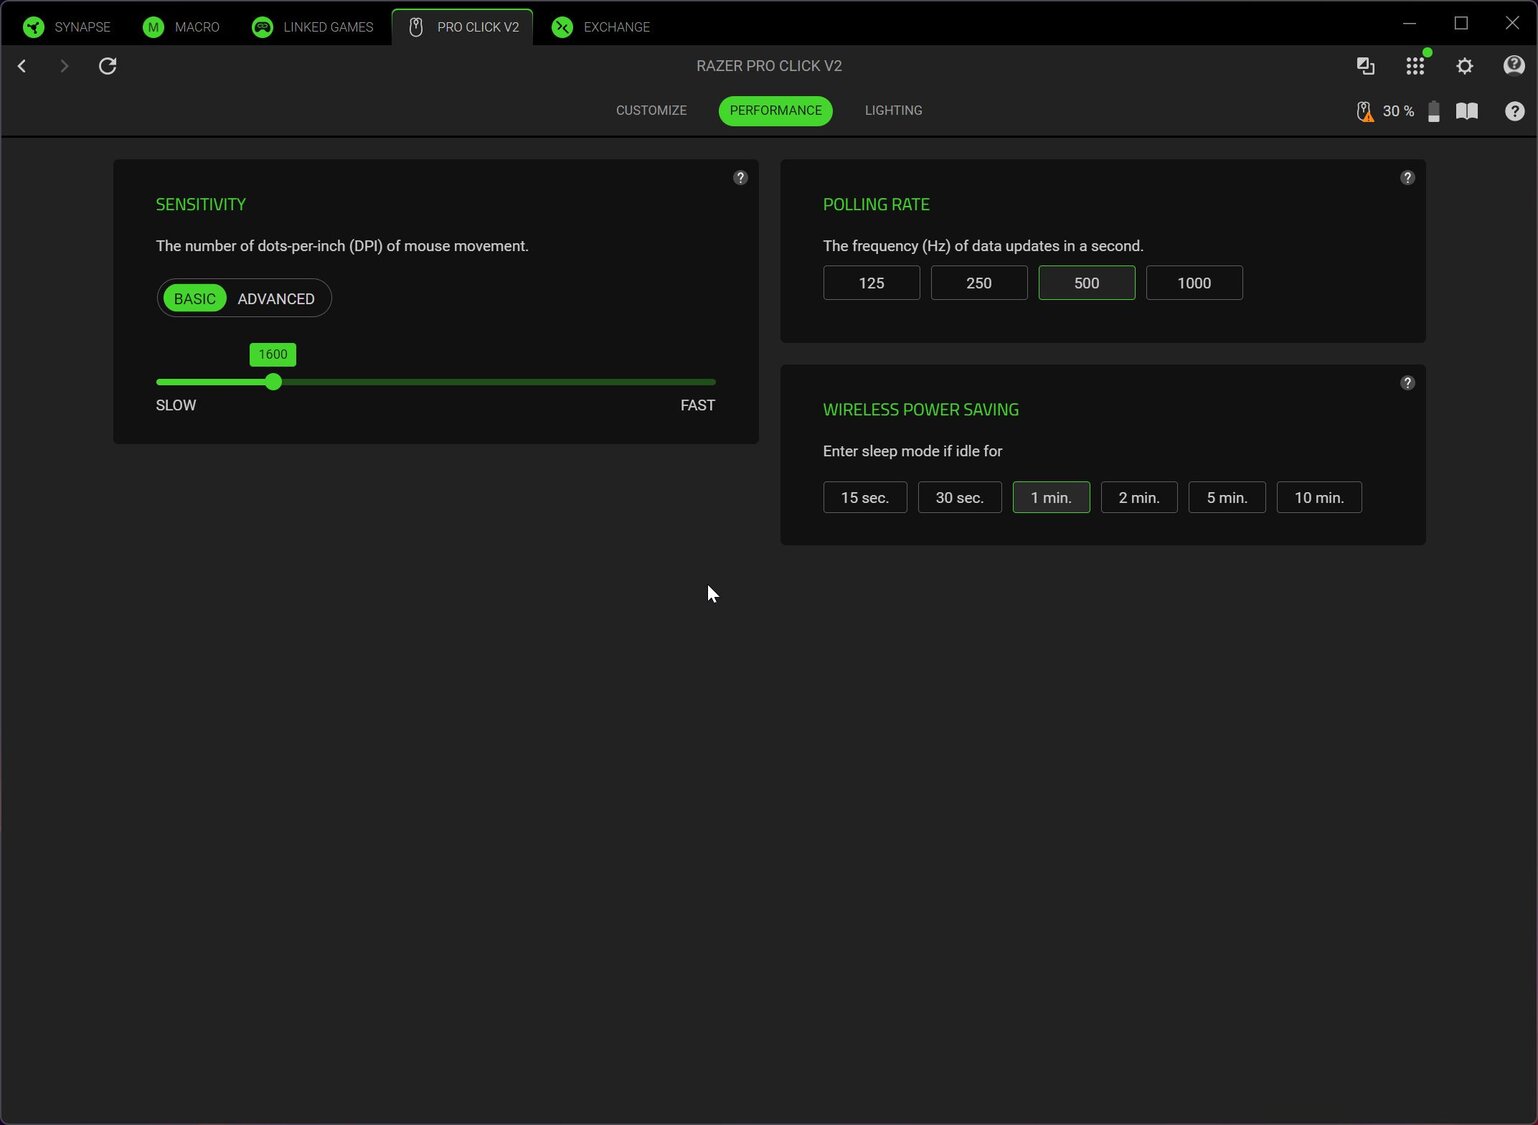Image resolution: width=1538 pixels, height=1125 pixels.
Task: Set sleep mode idle to 10 min.
Action: pyautogui.click(x=1319, y=498)
